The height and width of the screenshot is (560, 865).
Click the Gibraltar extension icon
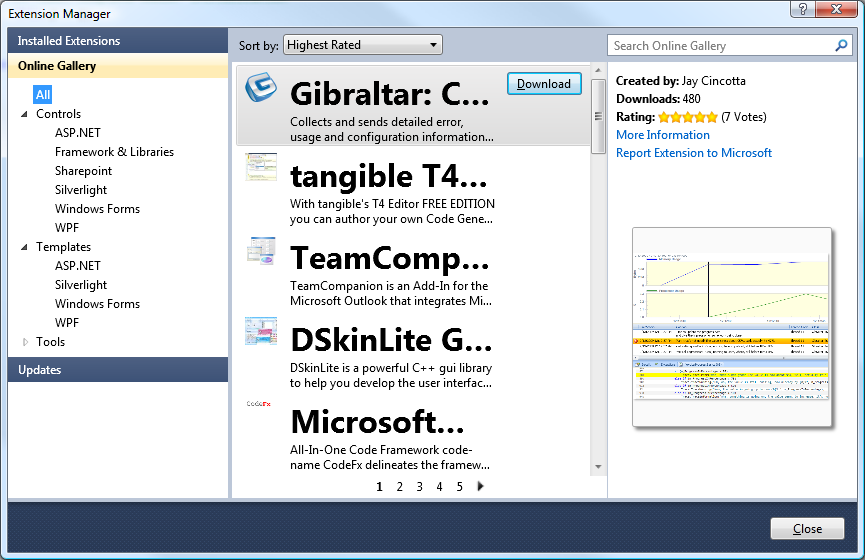[262, 91]
